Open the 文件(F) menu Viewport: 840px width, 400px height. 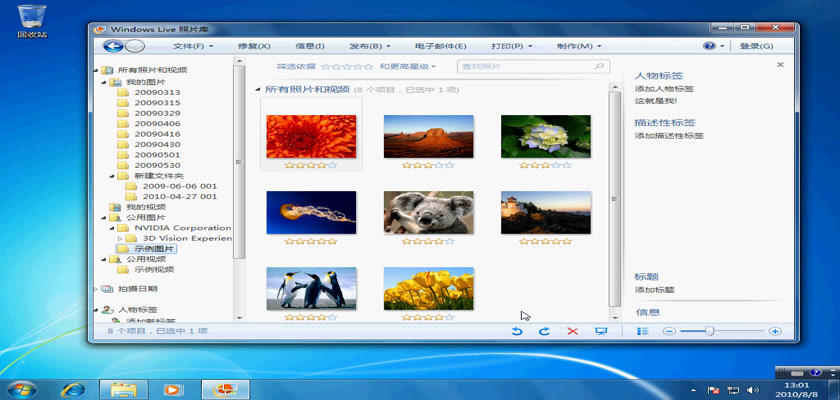coord(193,46)
